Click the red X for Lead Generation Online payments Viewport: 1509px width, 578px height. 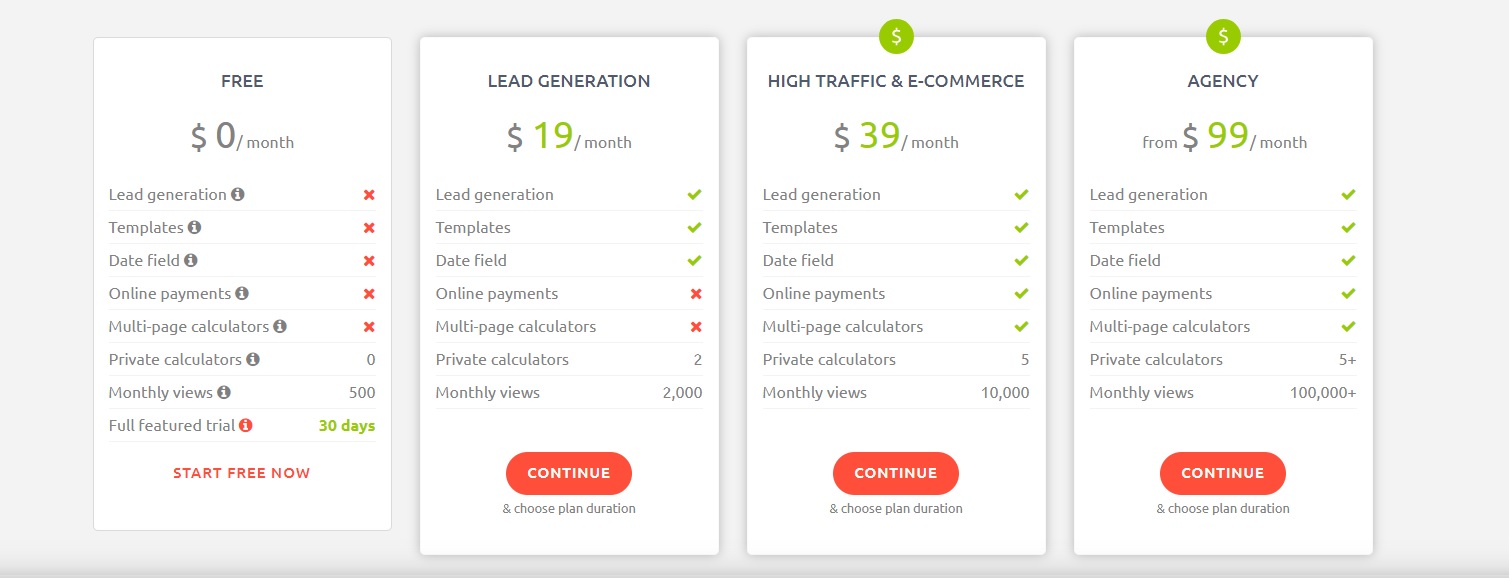tap(695, 293)
